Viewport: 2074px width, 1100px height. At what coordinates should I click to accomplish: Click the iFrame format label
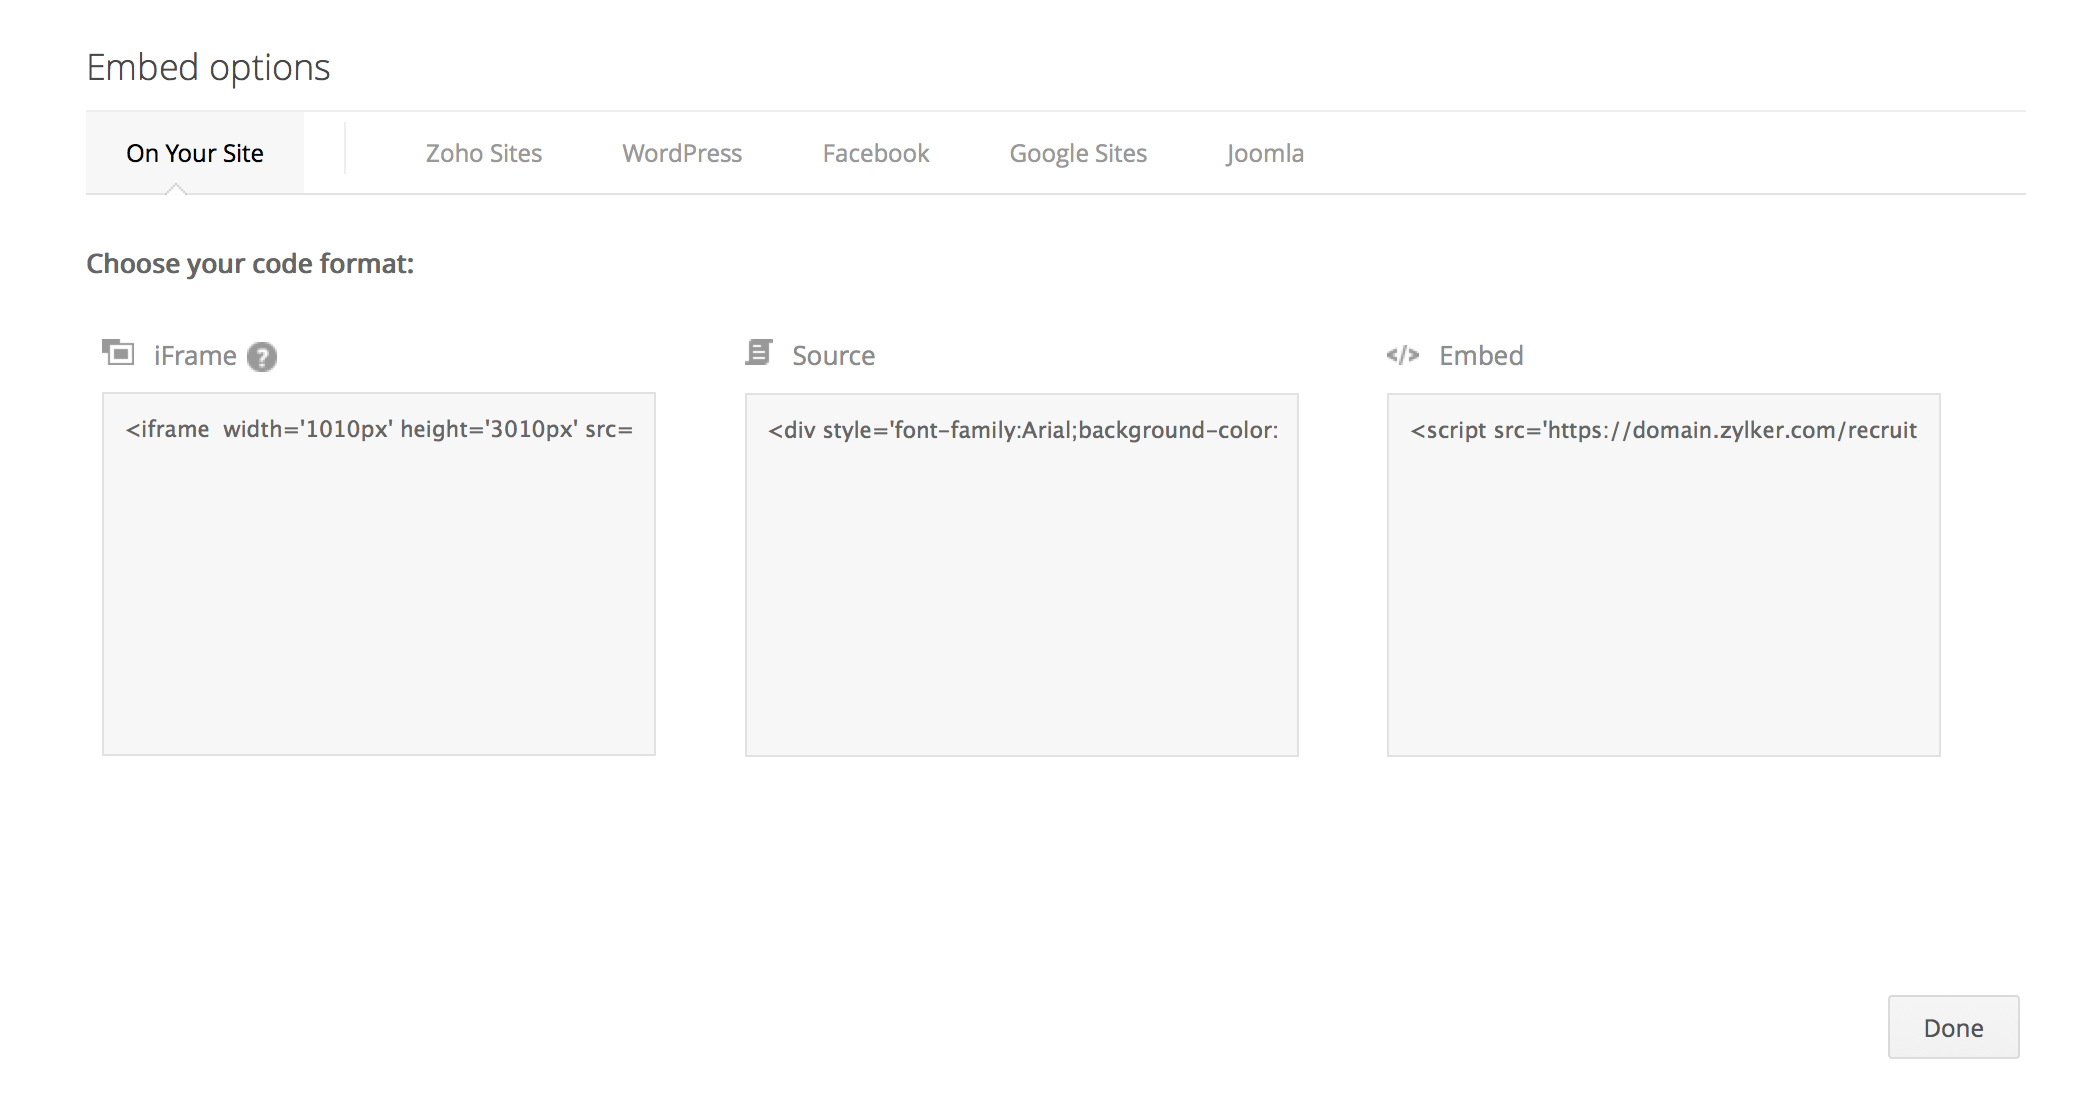tap(195, 356)
